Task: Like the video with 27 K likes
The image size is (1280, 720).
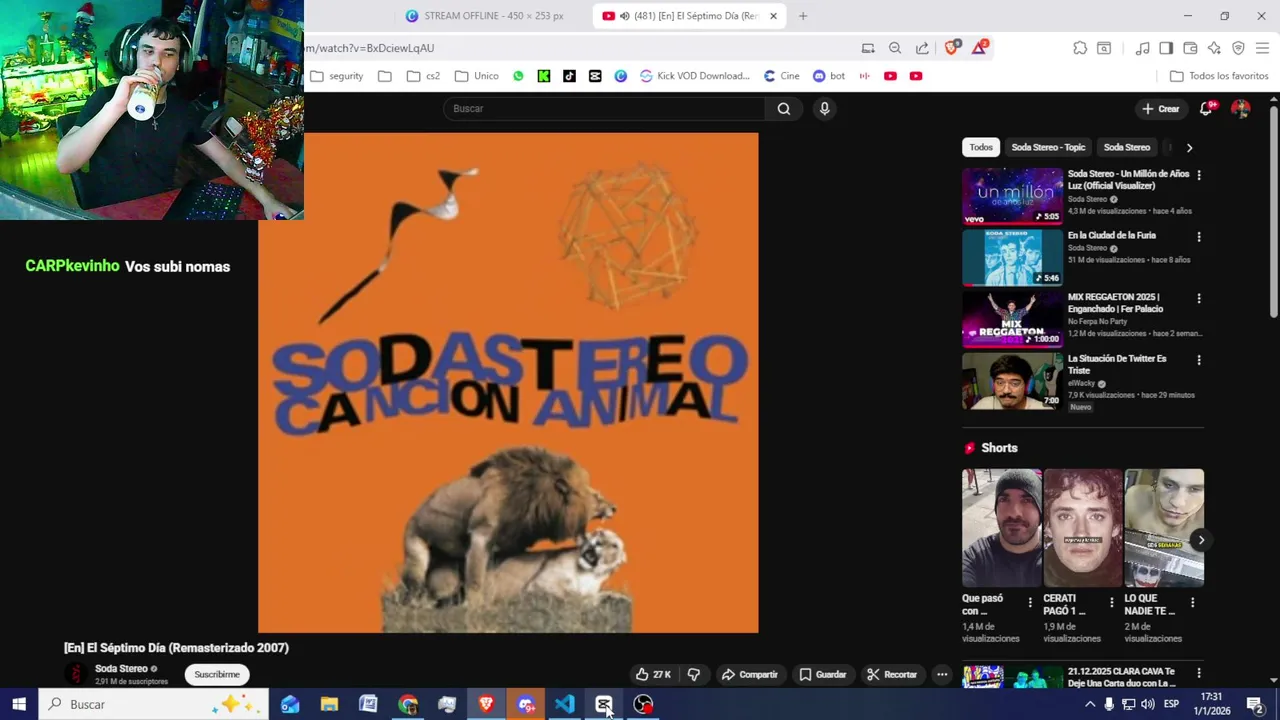Action: point(653,675)
